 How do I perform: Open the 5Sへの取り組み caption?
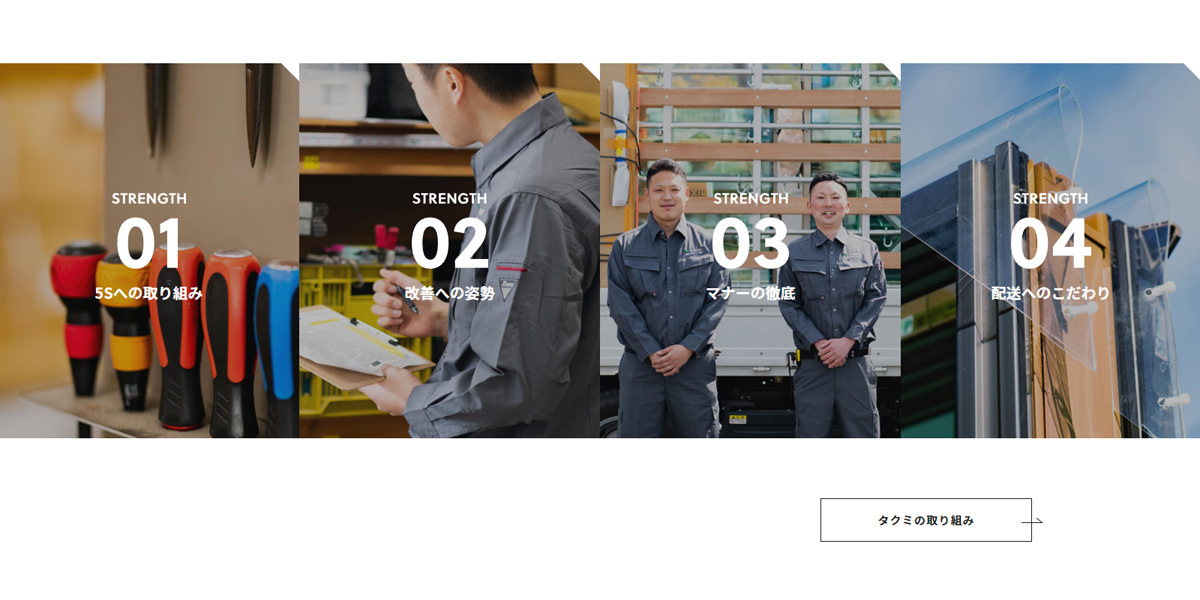(x=149, y=293)
